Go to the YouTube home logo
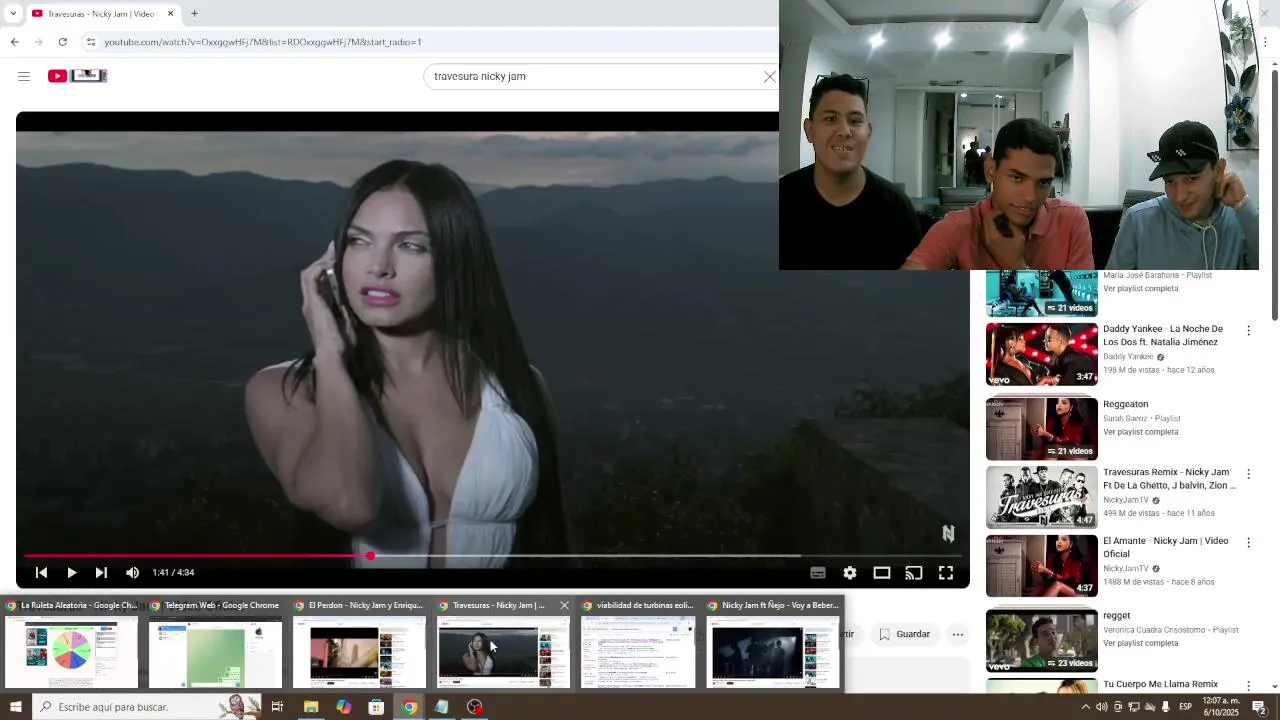Image resolution: width=1280 pixels, height=720 pixels. 77,76
